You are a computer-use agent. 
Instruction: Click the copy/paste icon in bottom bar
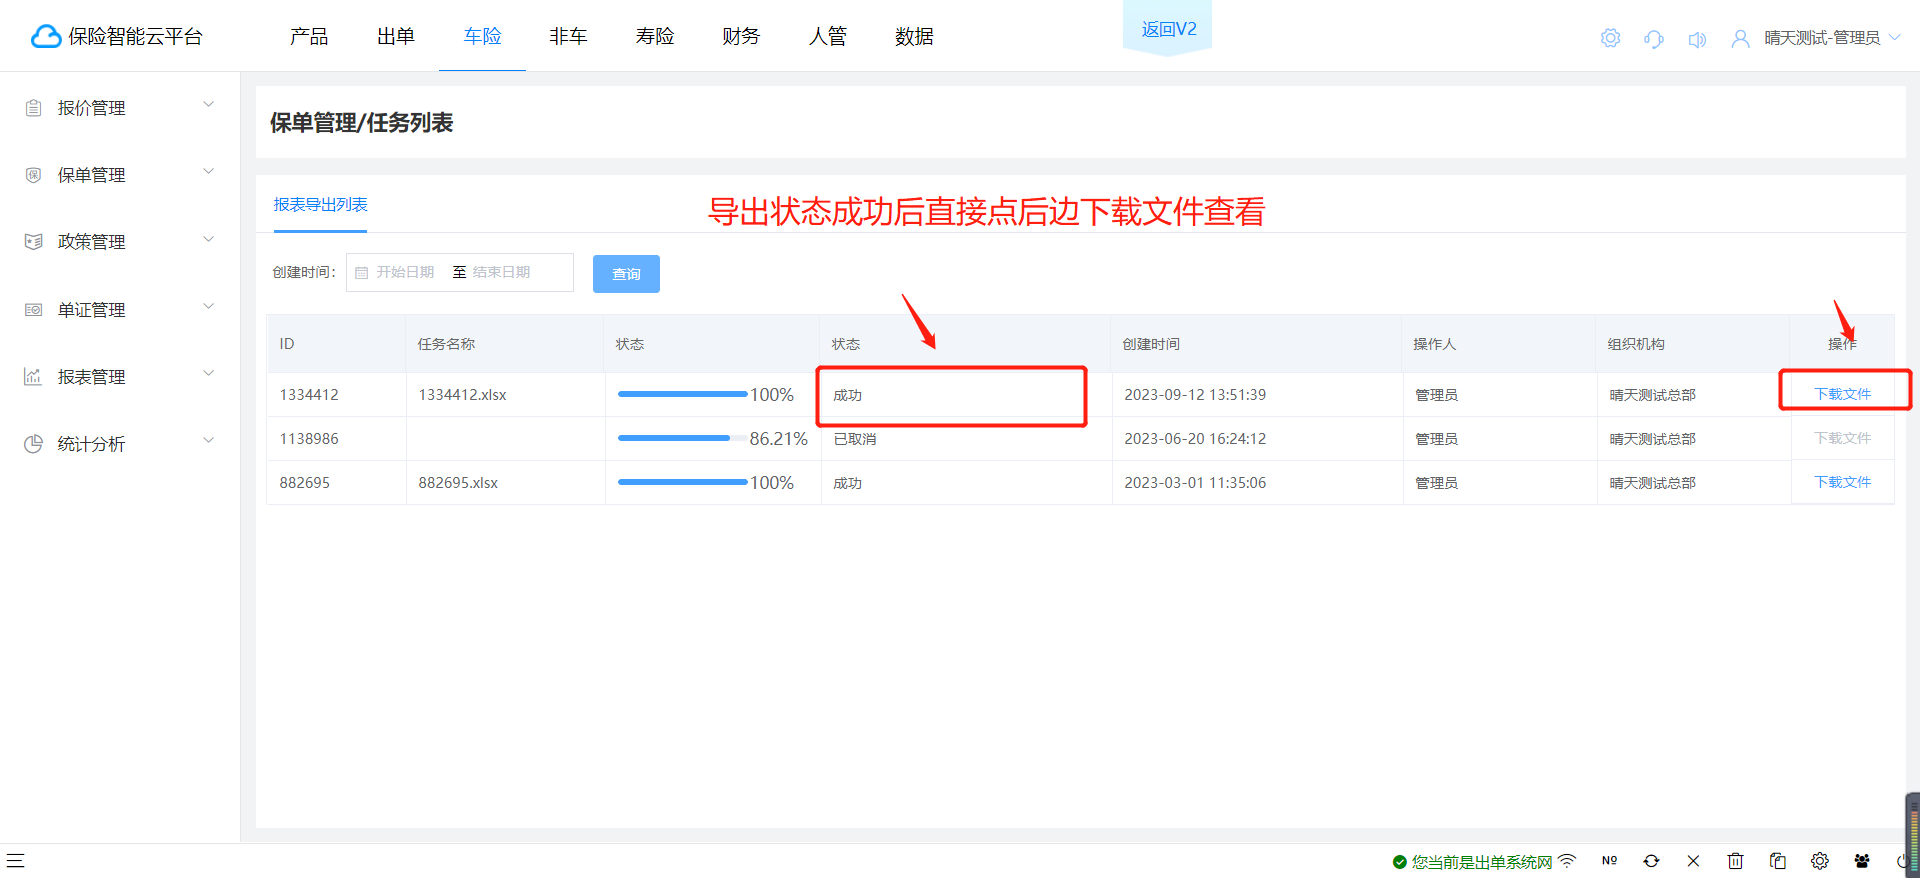(x=1777, y=860)
